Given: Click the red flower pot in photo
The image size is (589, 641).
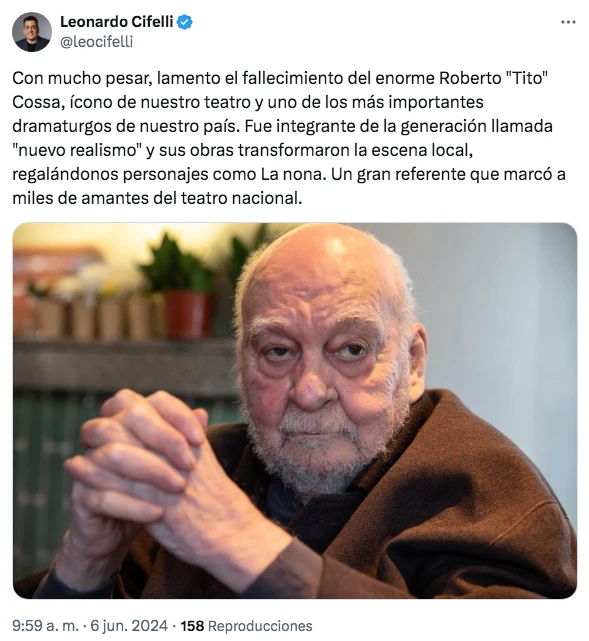Looking at the screenshot, I should coord(188,314).
